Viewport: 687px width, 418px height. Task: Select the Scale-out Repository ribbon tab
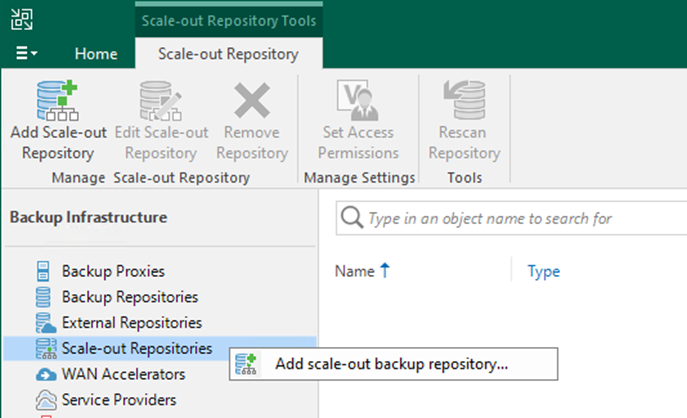(228, 53)
